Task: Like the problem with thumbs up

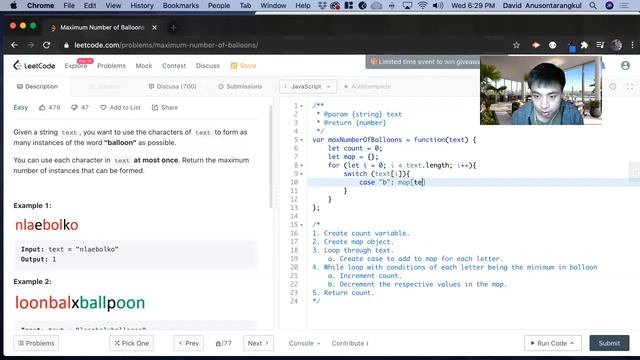Action: 49,107
